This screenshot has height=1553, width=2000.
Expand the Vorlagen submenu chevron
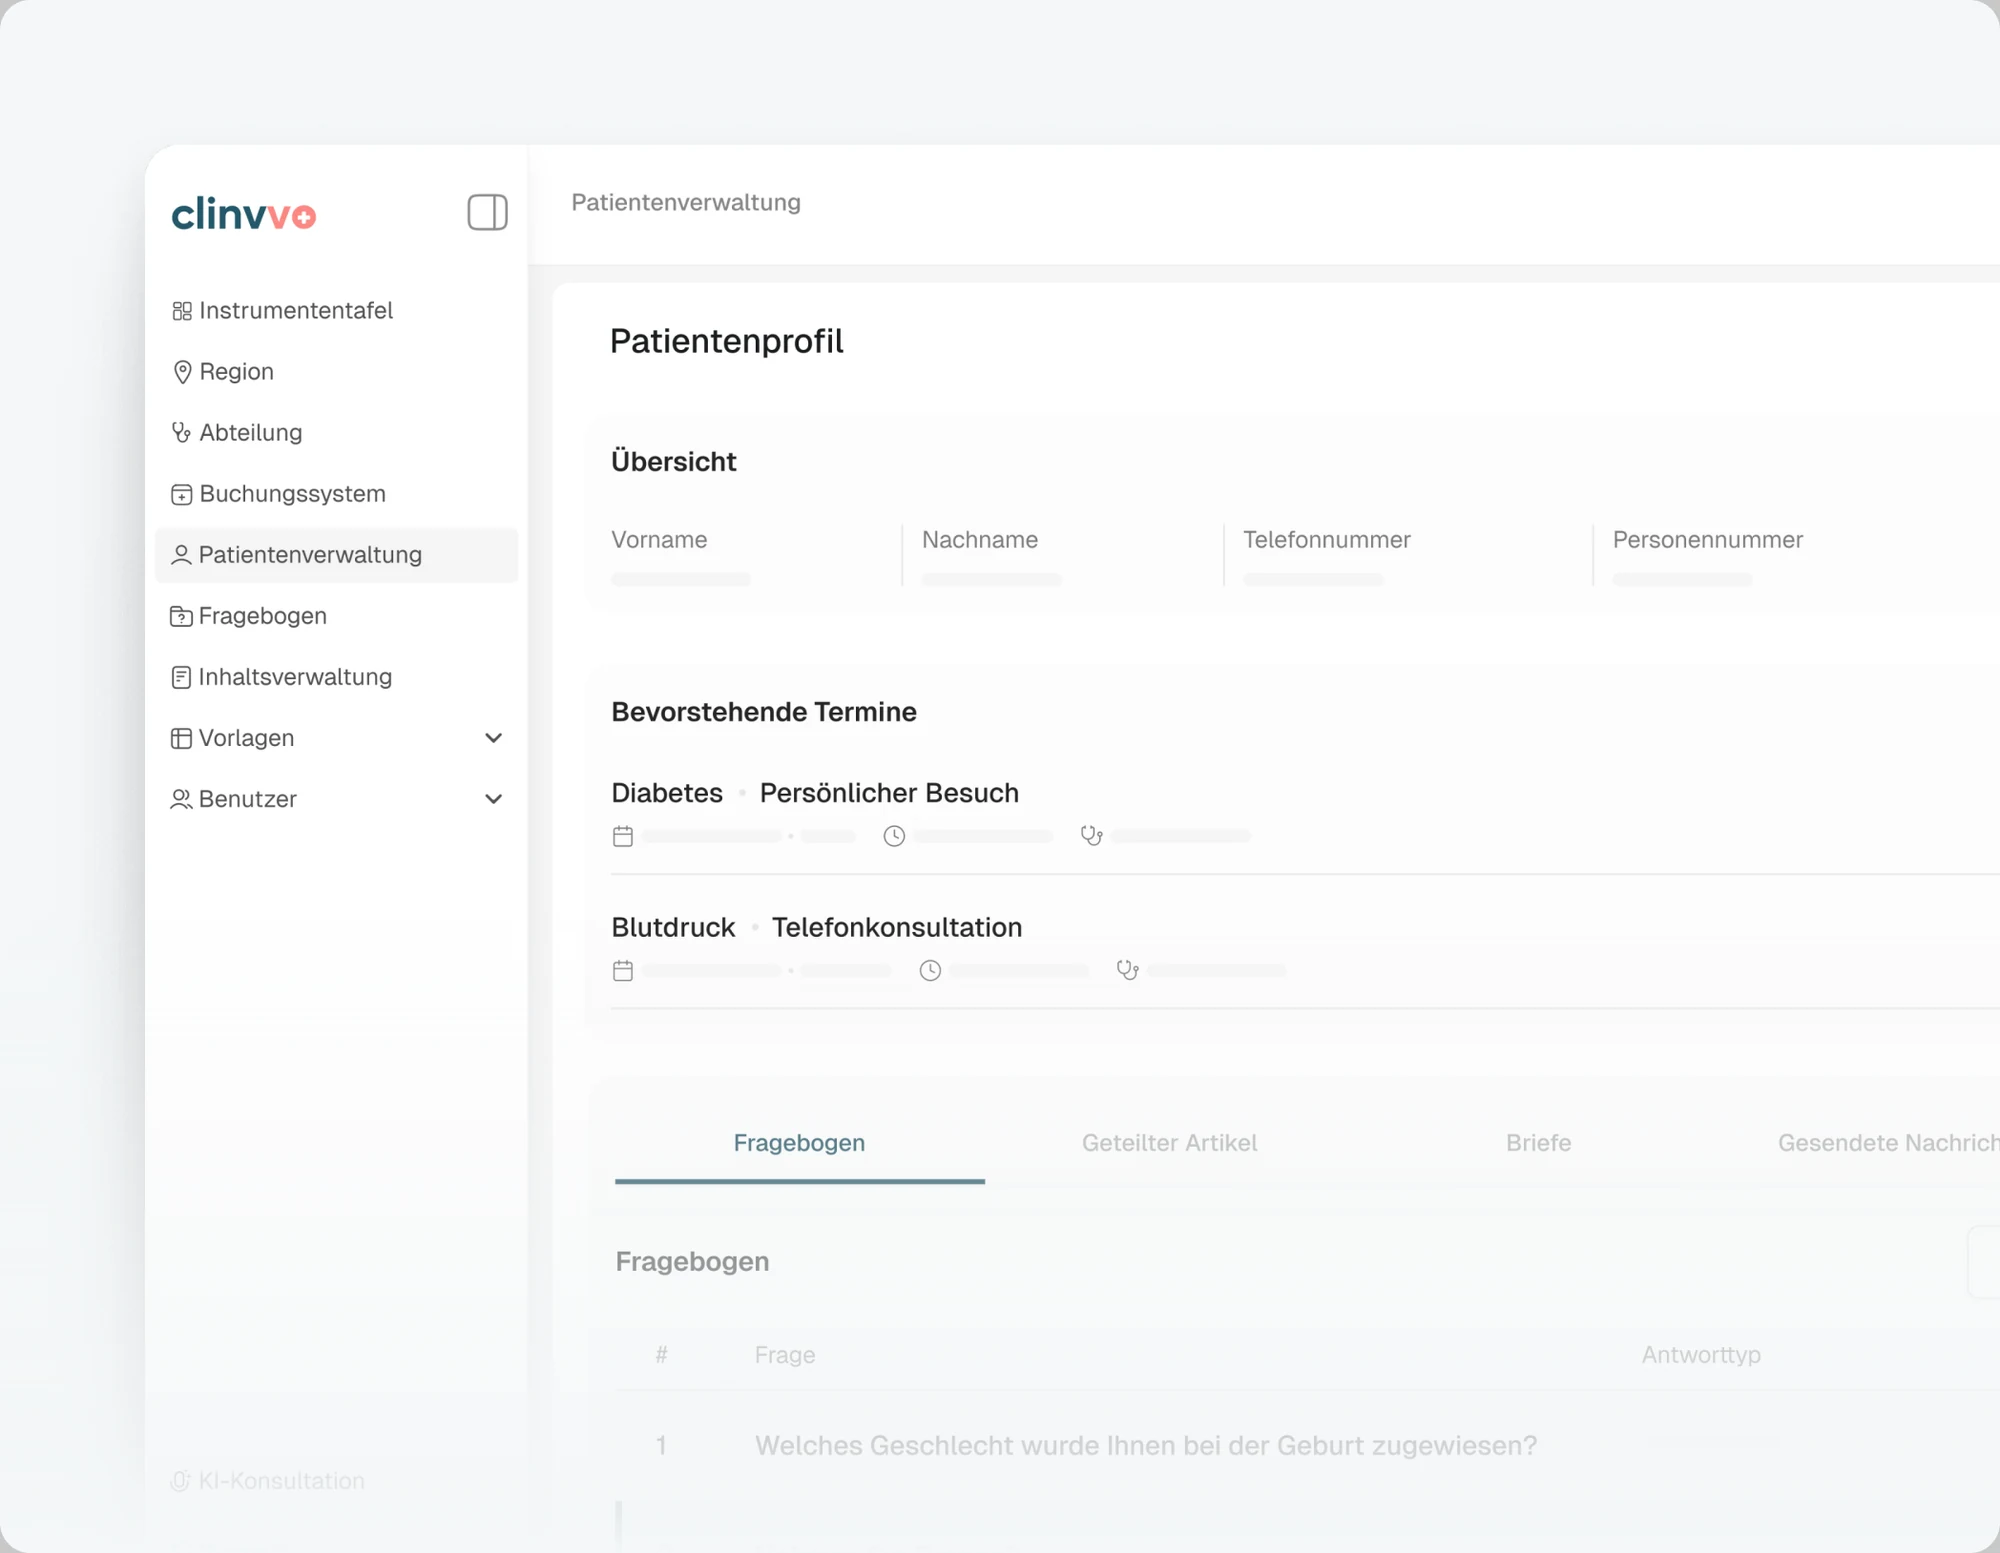pyautogui.click(x=493, y=738)
